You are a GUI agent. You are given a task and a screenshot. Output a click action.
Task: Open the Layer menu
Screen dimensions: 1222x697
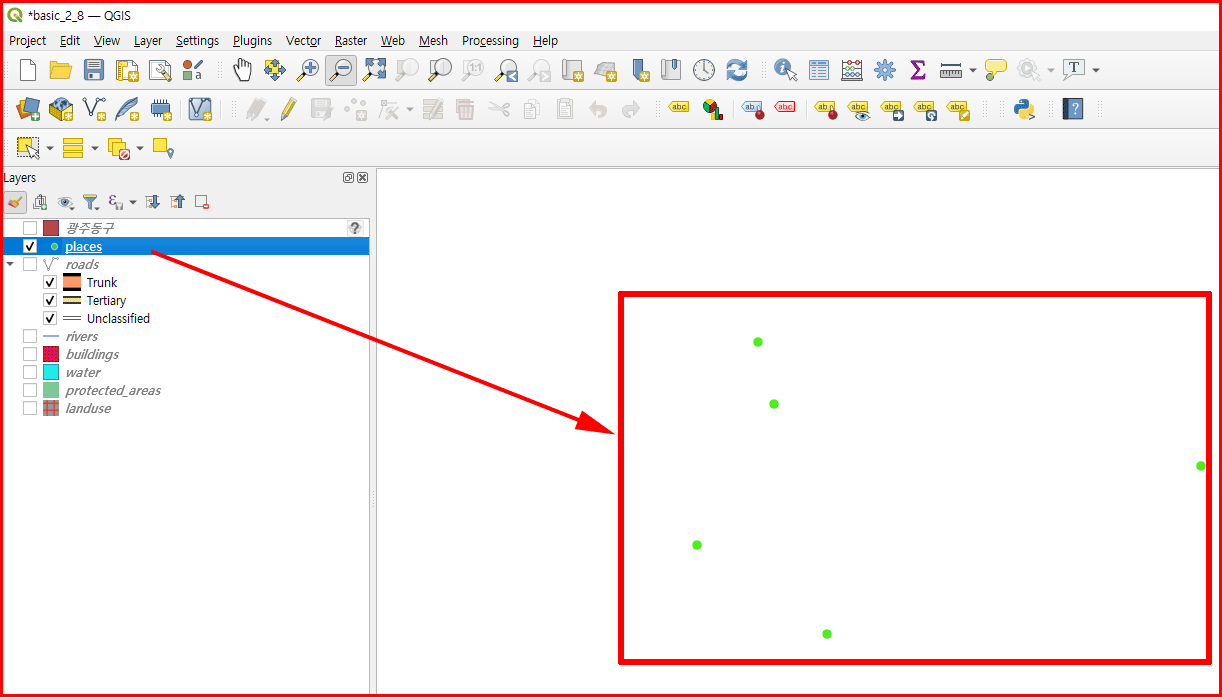click(148, 41)
